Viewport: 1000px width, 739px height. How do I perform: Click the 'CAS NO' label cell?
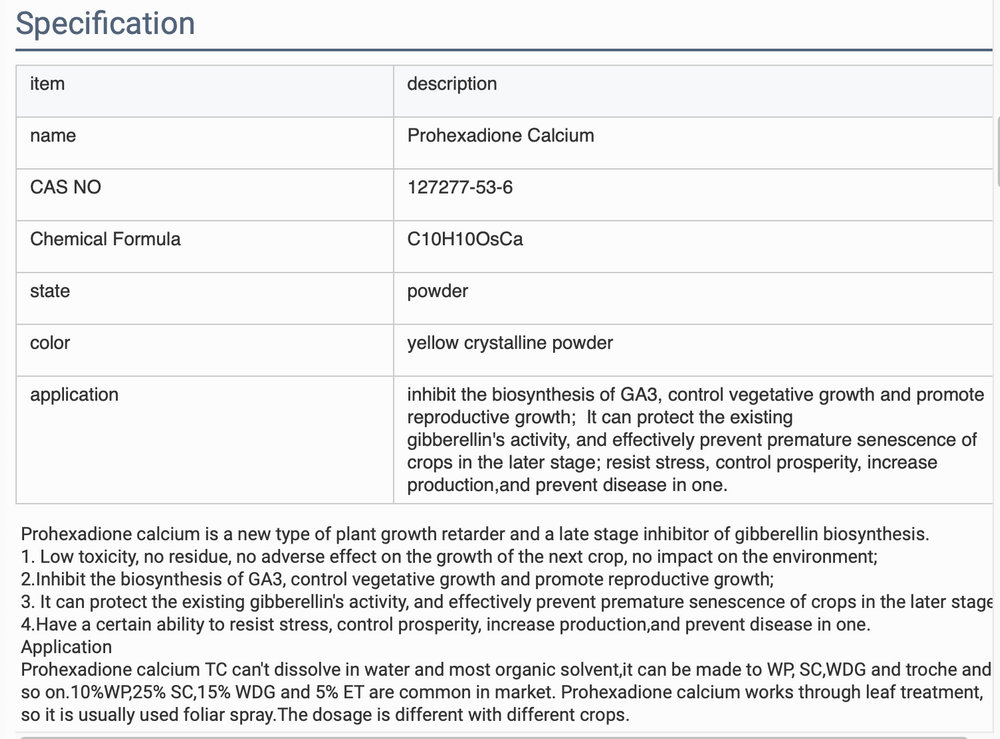tap(205, 194)
